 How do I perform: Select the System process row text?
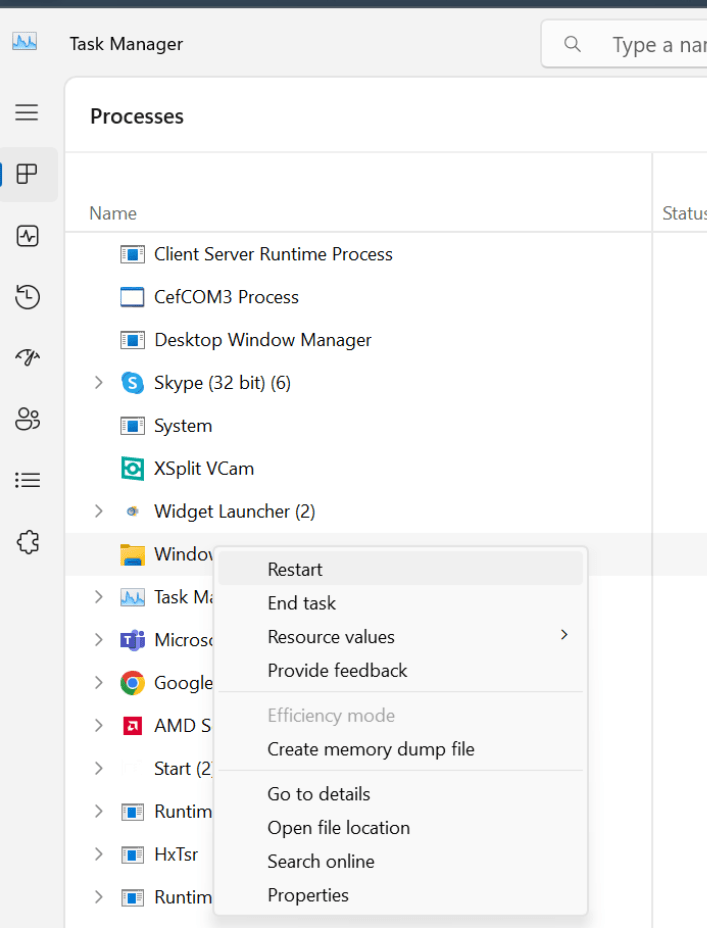(x=183, y=426)
